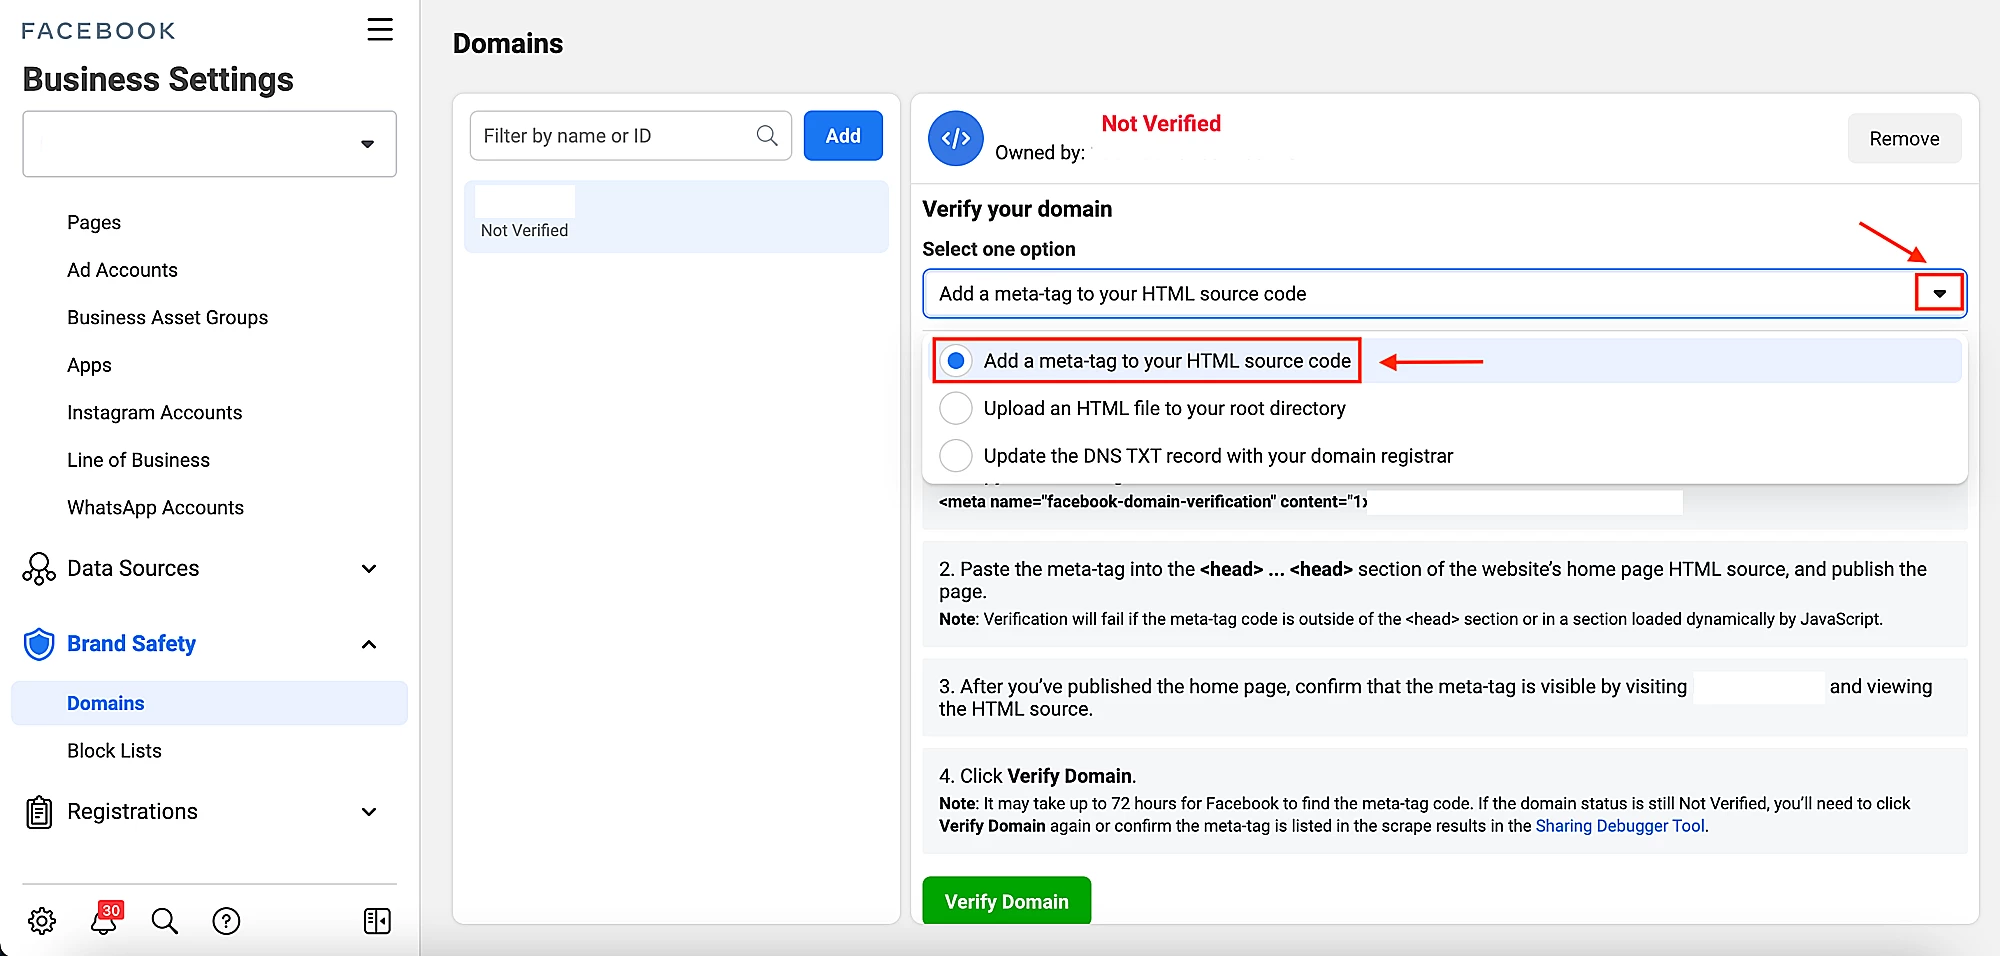Toggle the sidebar panel layout icon
The image size is (2000, 956).
coord(377,921)
